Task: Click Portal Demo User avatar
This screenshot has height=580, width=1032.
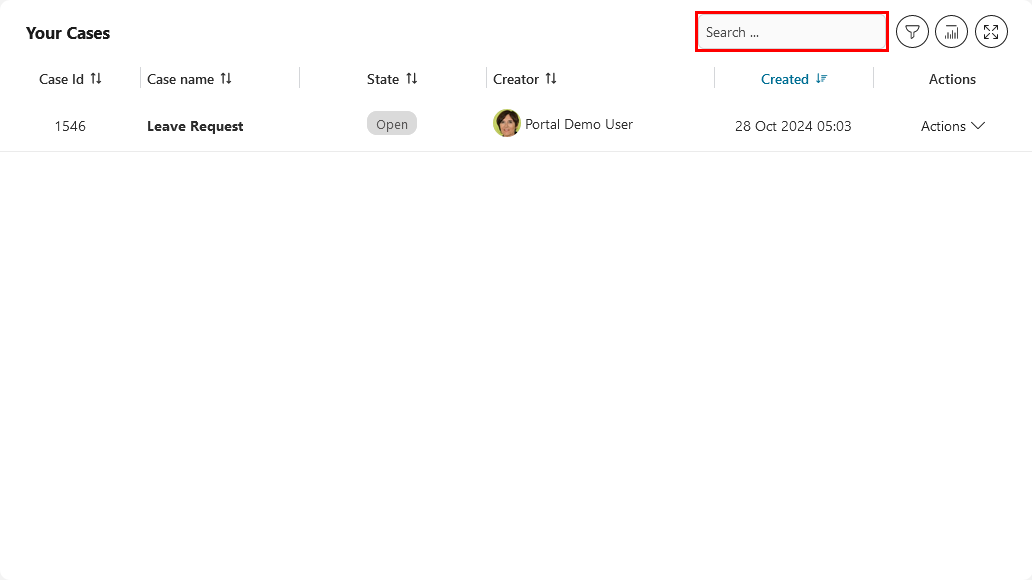Action: coord(506,123)
